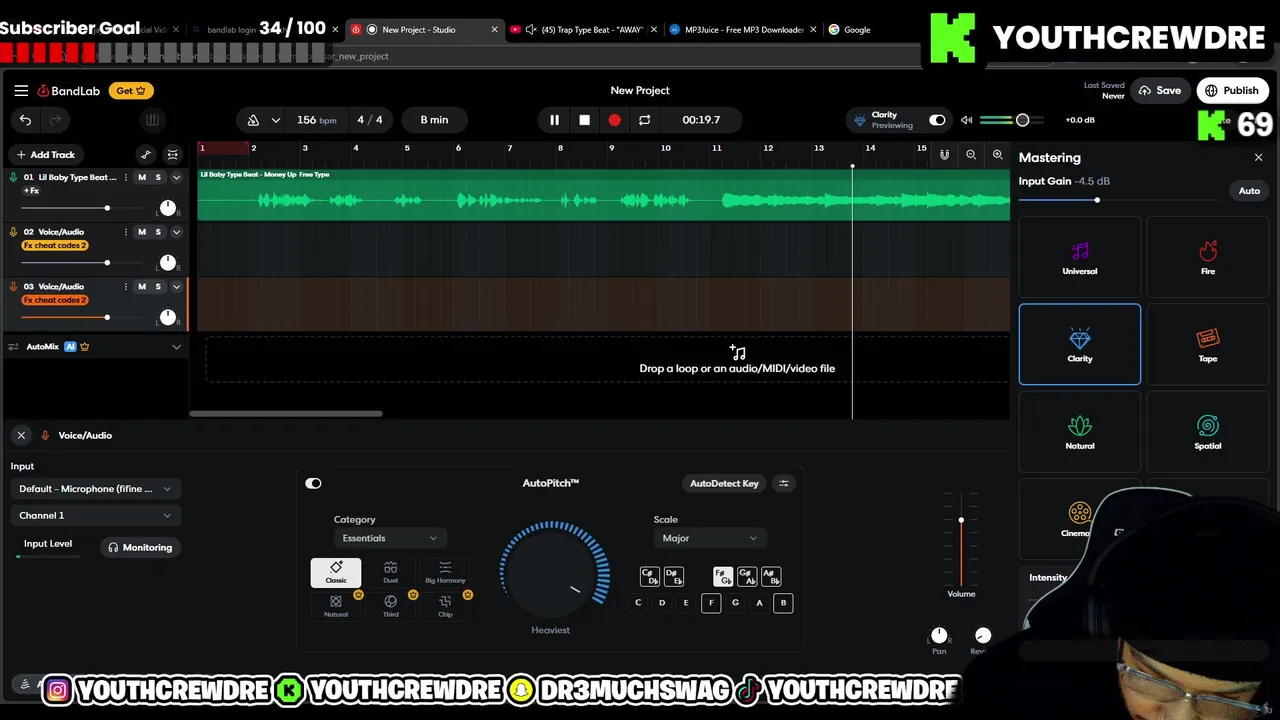Zoom out the timeline

[x=971, y=155]
